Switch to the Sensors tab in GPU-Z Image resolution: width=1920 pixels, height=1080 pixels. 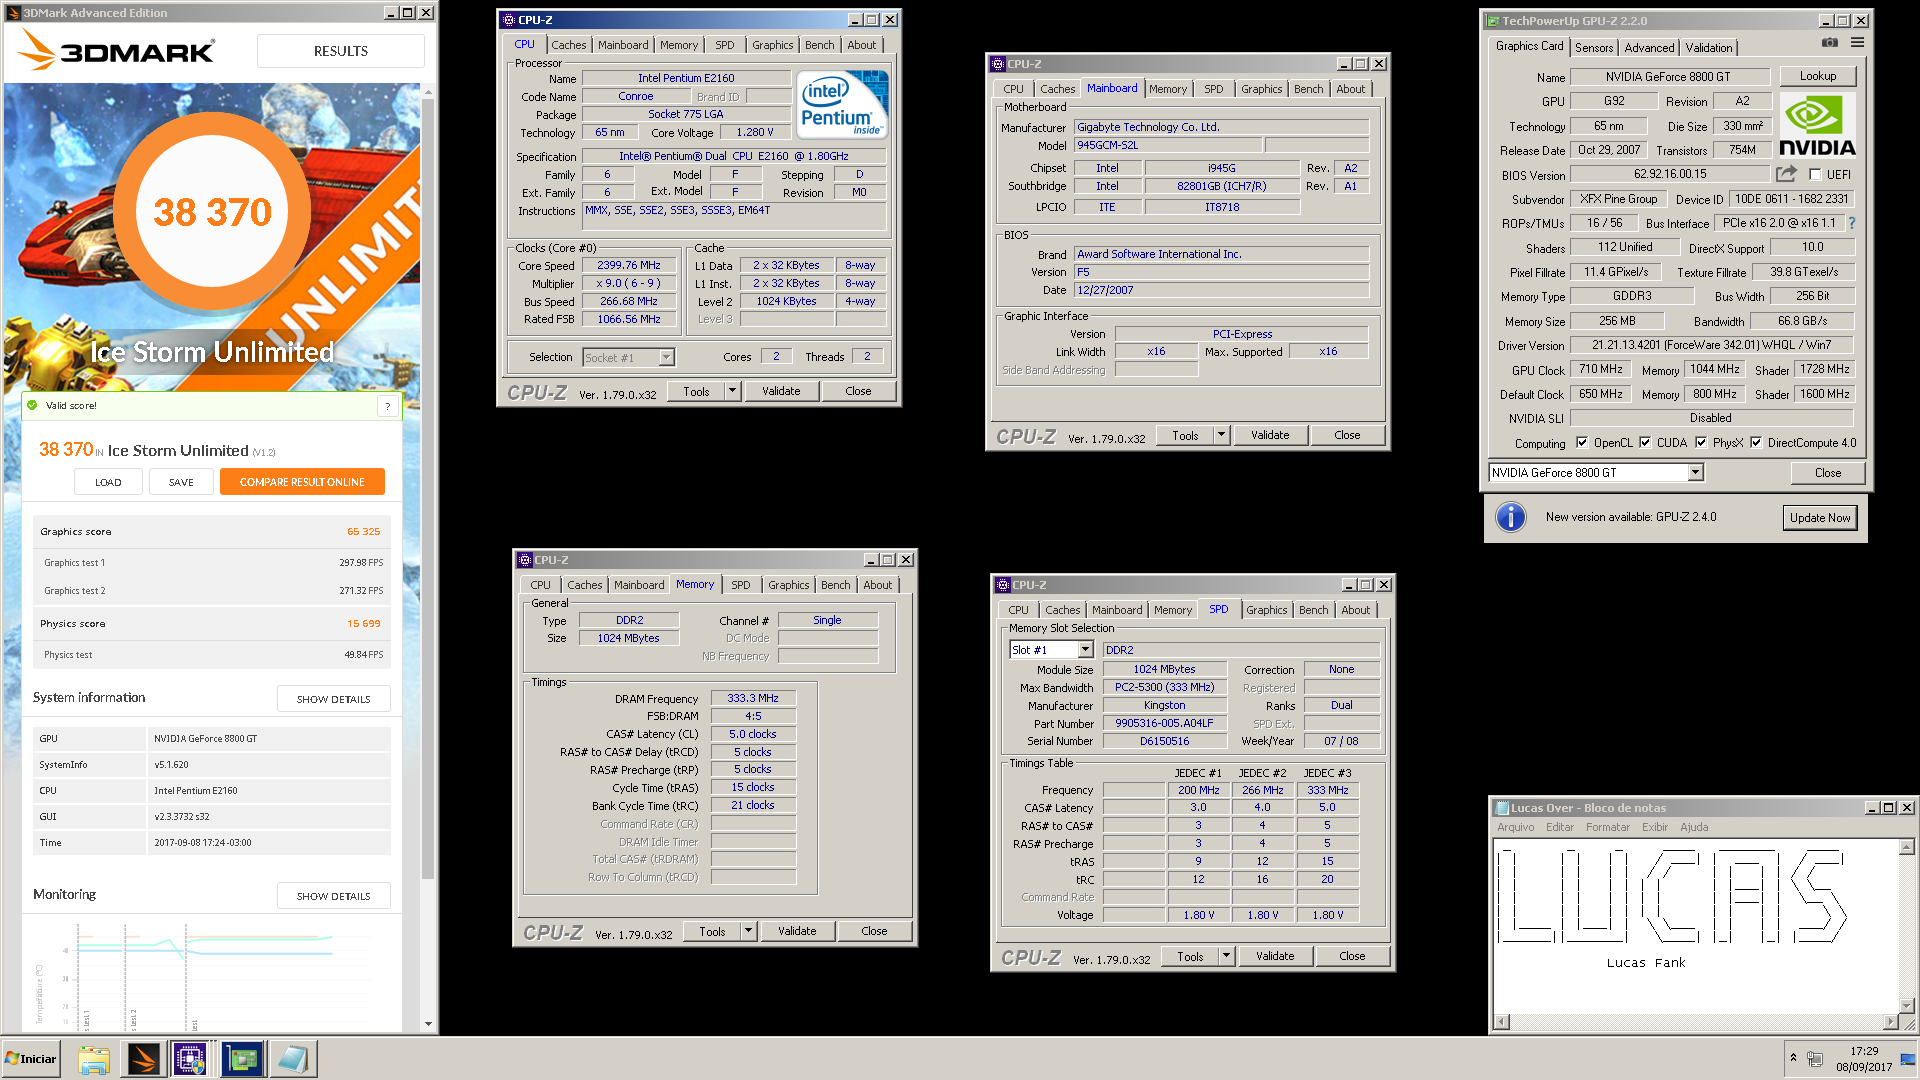click(1593, 47)
